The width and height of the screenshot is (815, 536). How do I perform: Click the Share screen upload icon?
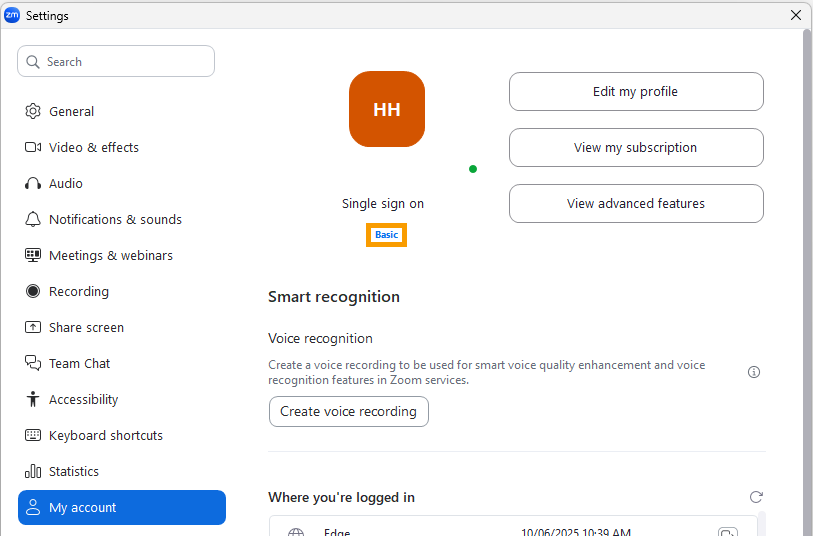[33, 327]
